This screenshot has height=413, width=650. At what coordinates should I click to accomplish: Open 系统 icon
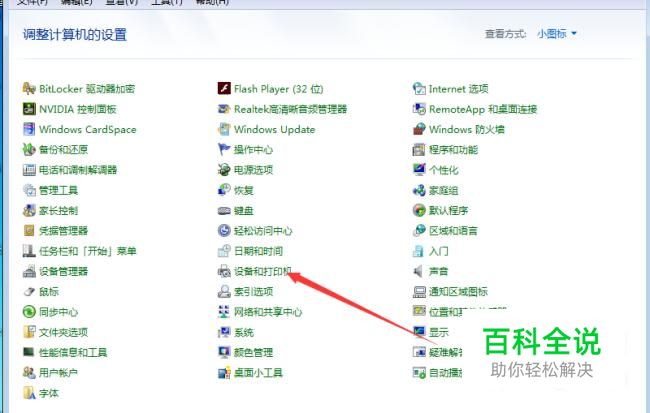[x=224, y=332]
